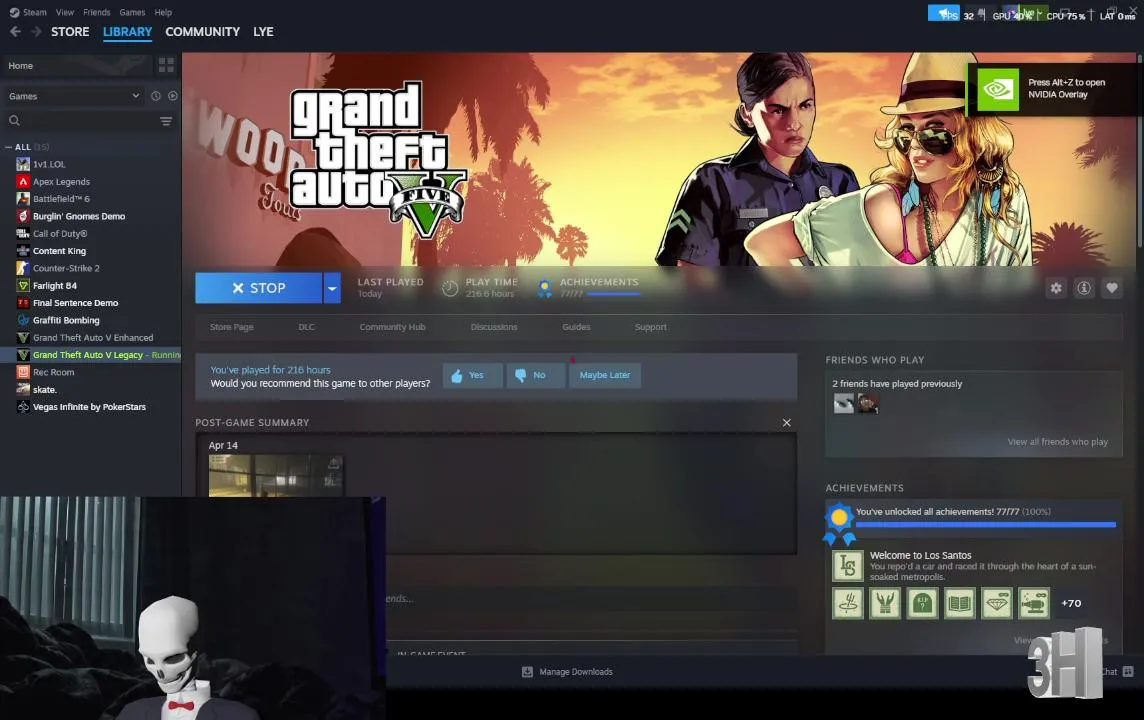Click the Maybe Later button
This screenshot has height=720, width=1144.
click(605, 375)
